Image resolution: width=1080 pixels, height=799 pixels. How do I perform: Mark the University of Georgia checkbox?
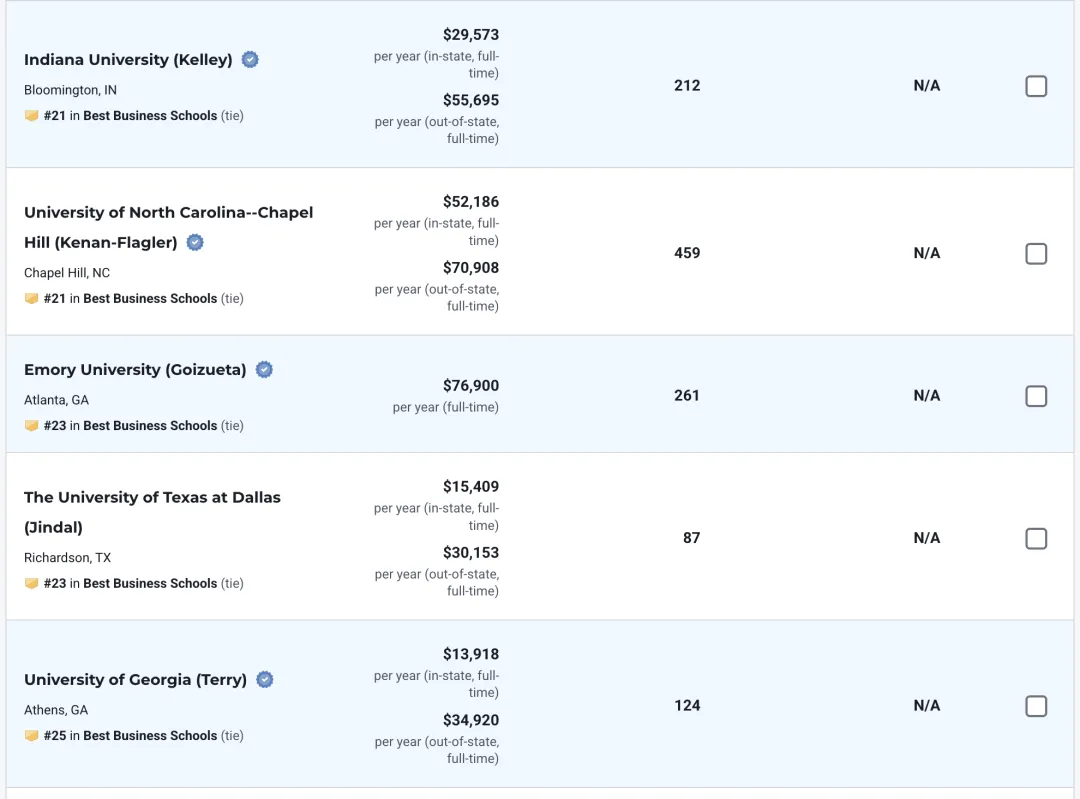pyautogui.click(x=1036, y=707)
